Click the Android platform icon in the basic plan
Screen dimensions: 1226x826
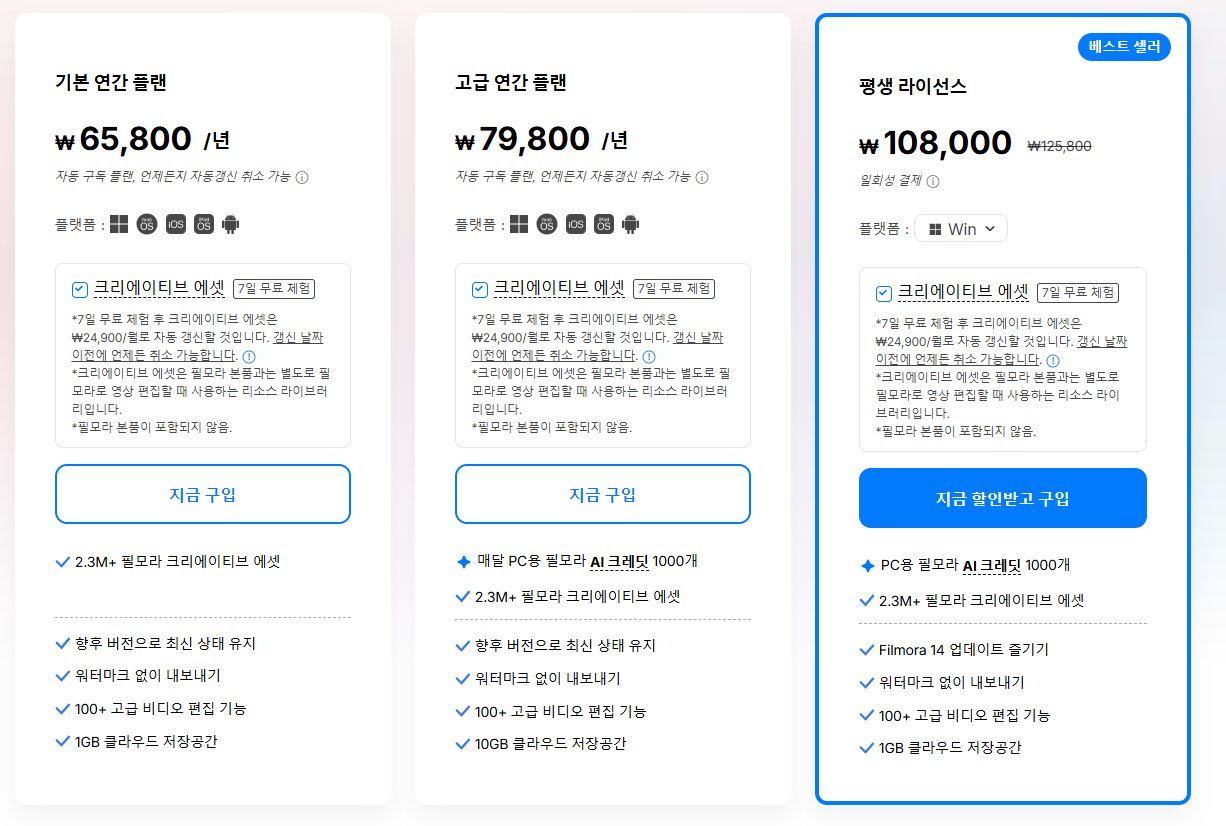click(229, 224)
